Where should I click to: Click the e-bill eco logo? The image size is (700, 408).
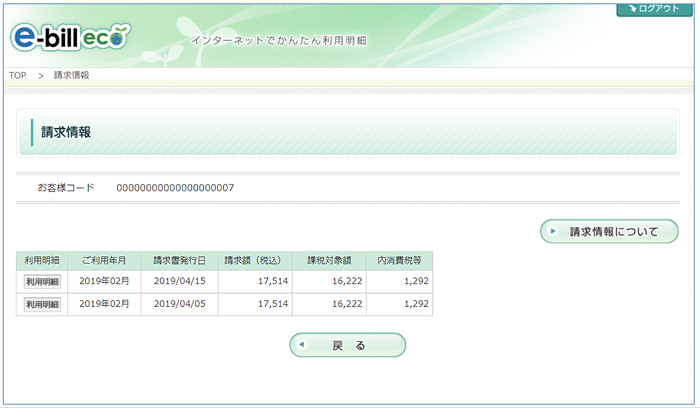coord(70,37)
